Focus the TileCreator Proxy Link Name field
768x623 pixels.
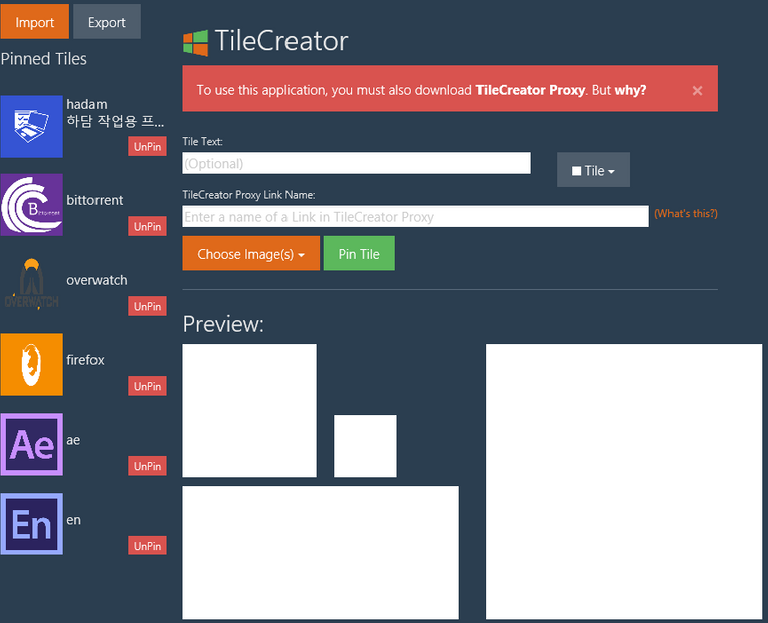click(x=415, y=216)
